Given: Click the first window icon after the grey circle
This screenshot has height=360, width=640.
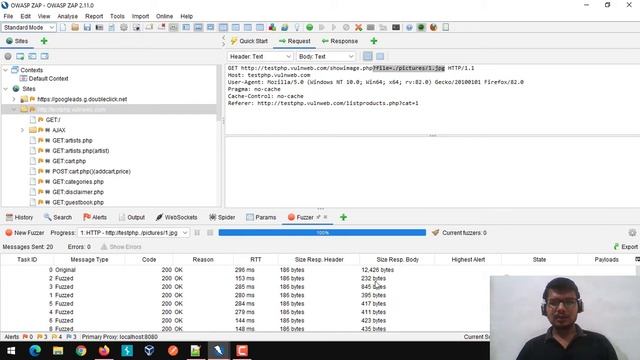Looking at the screenshot, I should (x=20, y=56).
